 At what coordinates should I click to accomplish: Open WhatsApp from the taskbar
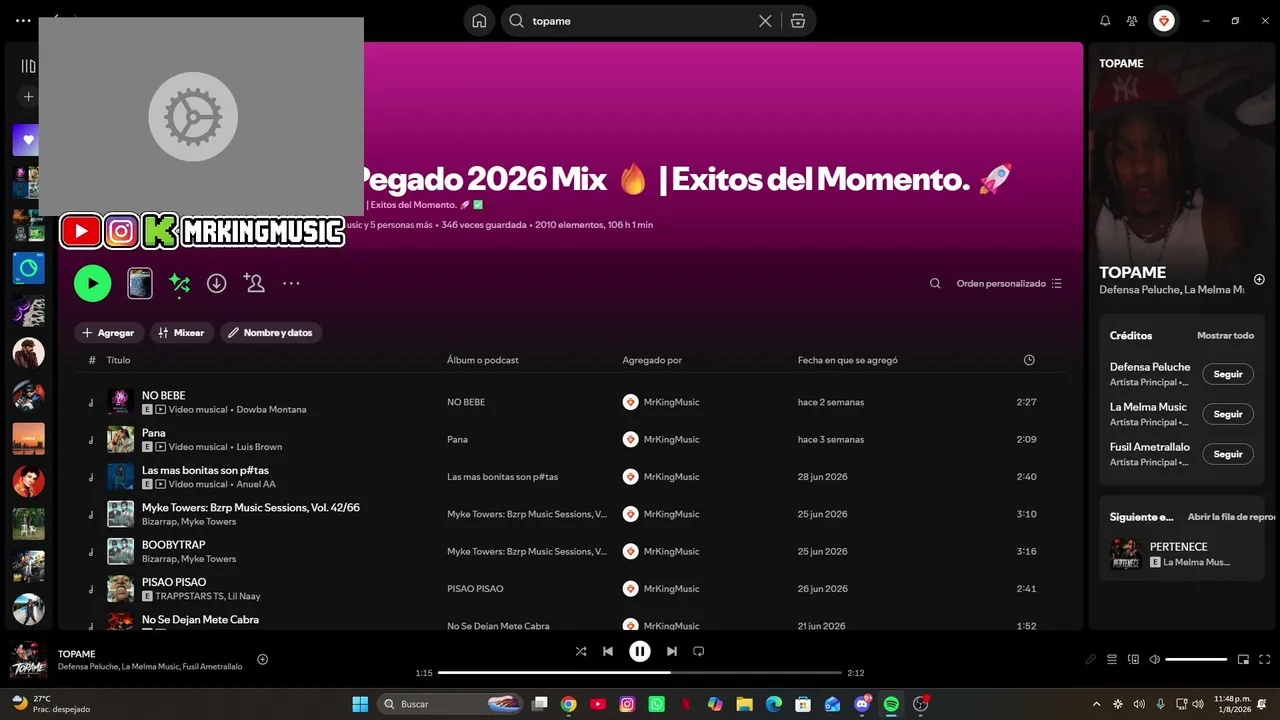click(x=656, y=704)
